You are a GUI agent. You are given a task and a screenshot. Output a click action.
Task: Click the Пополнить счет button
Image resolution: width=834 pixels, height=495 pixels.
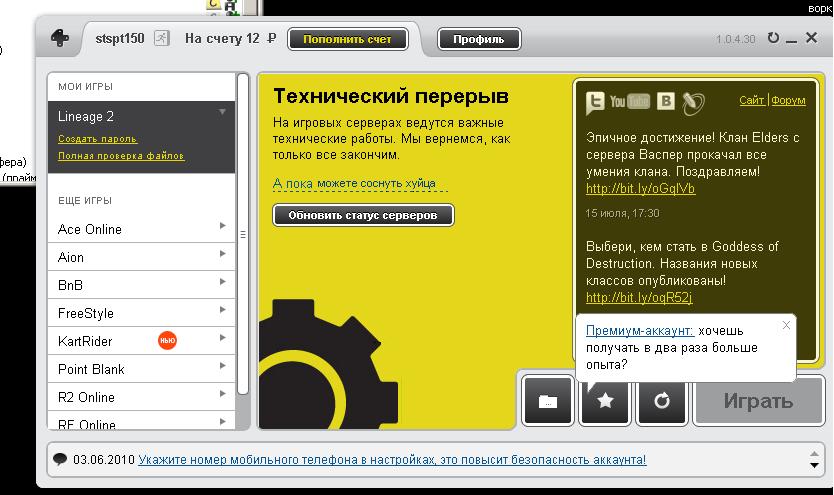click(x=348, y=39)
